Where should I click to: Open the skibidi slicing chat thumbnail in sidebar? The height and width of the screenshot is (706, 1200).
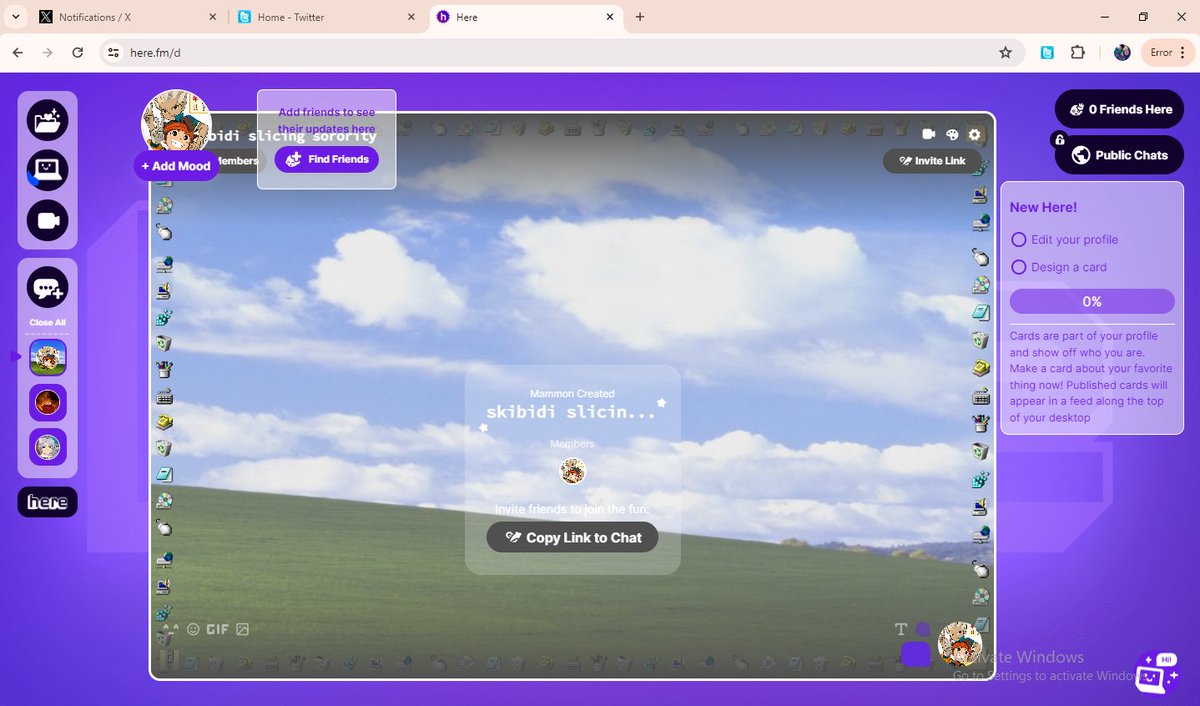(48, 357)
